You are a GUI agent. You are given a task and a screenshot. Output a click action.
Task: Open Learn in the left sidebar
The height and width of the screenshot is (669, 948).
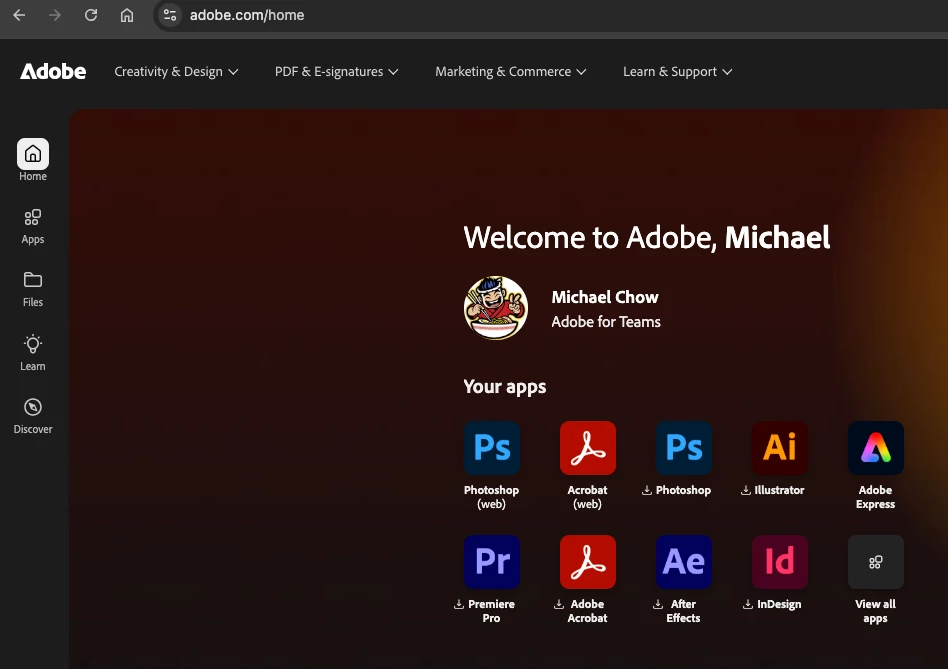(x=33, y=353)
